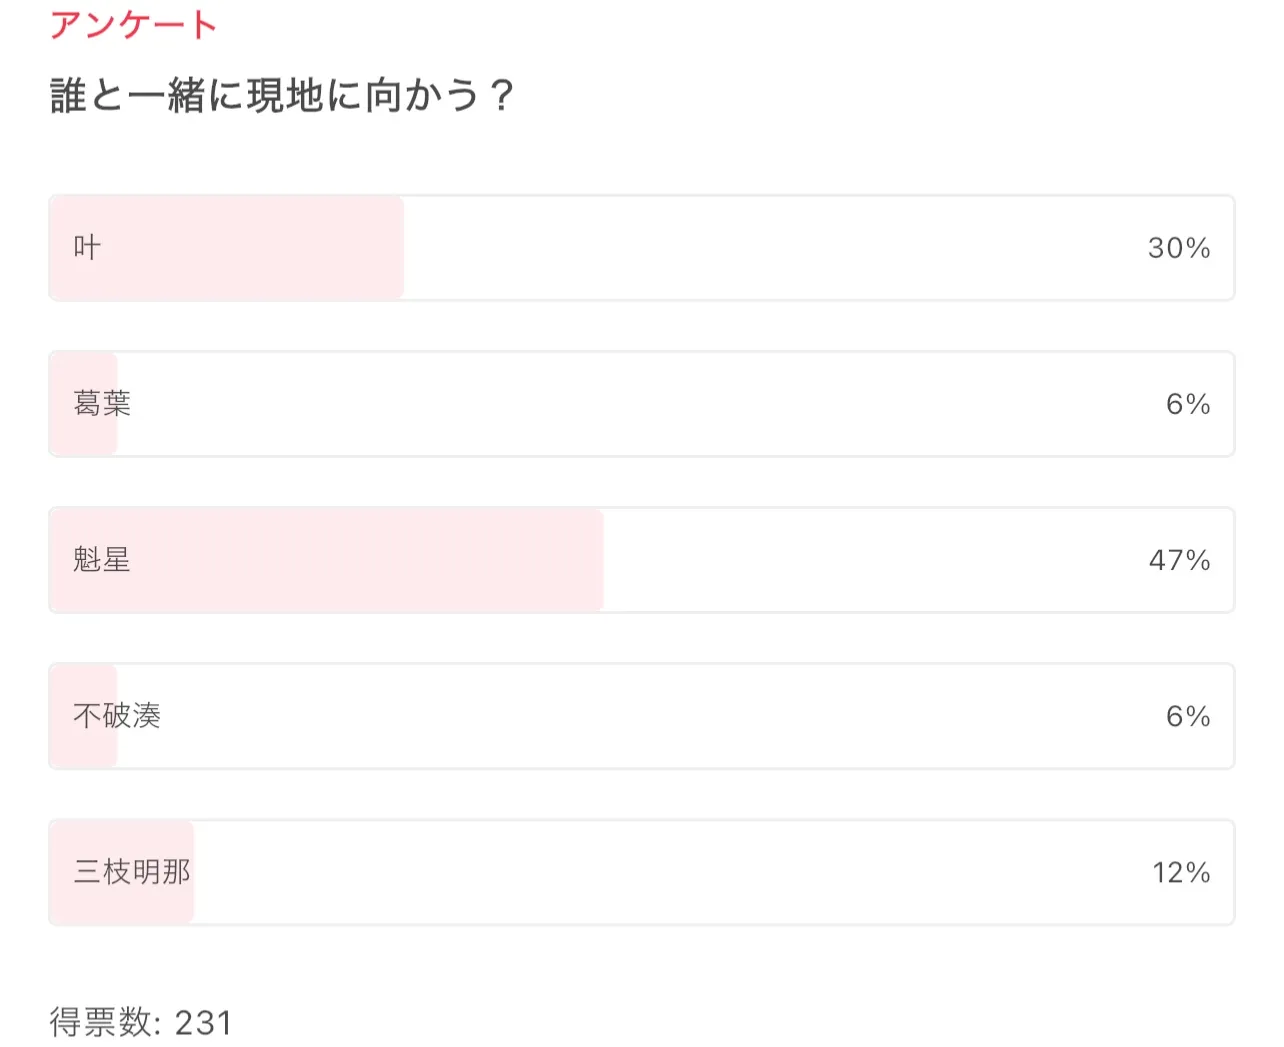Click the empty white middle of 不破湊 row

click(640, 716)
